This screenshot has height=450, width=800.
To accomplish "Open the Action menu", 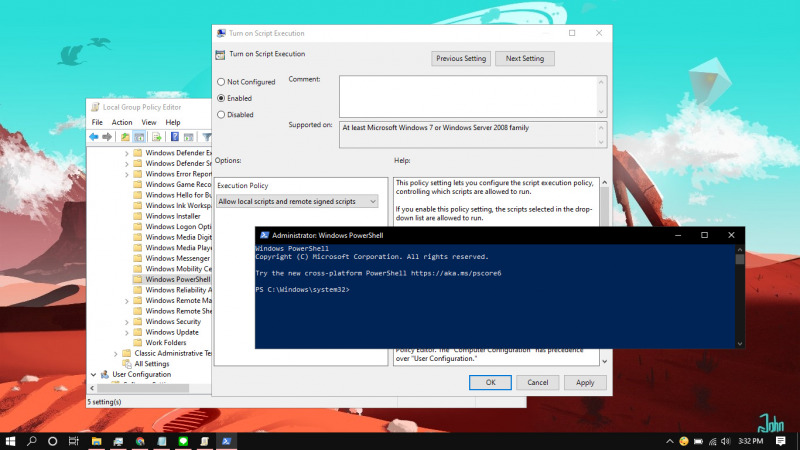I will [x=122, y=122].
